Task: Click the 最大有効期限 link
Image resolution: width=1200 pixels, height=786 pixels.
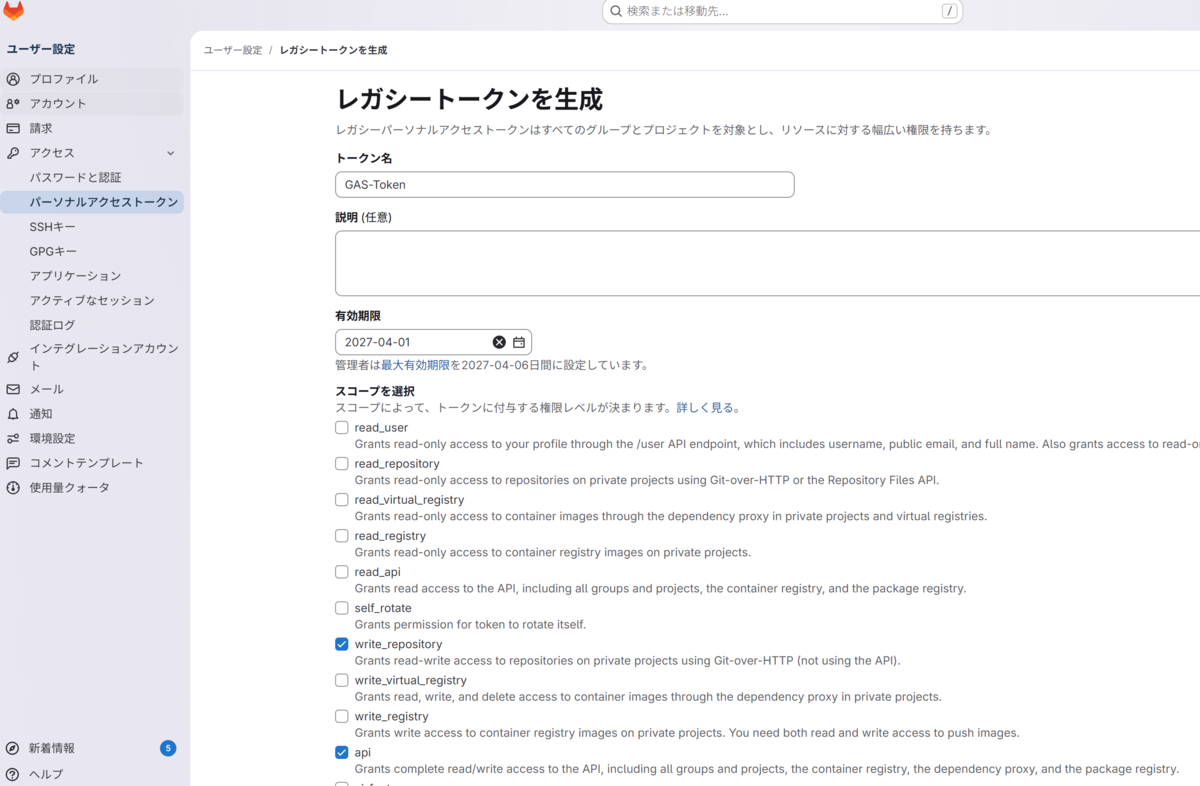Action: click(x=415, y=365)
